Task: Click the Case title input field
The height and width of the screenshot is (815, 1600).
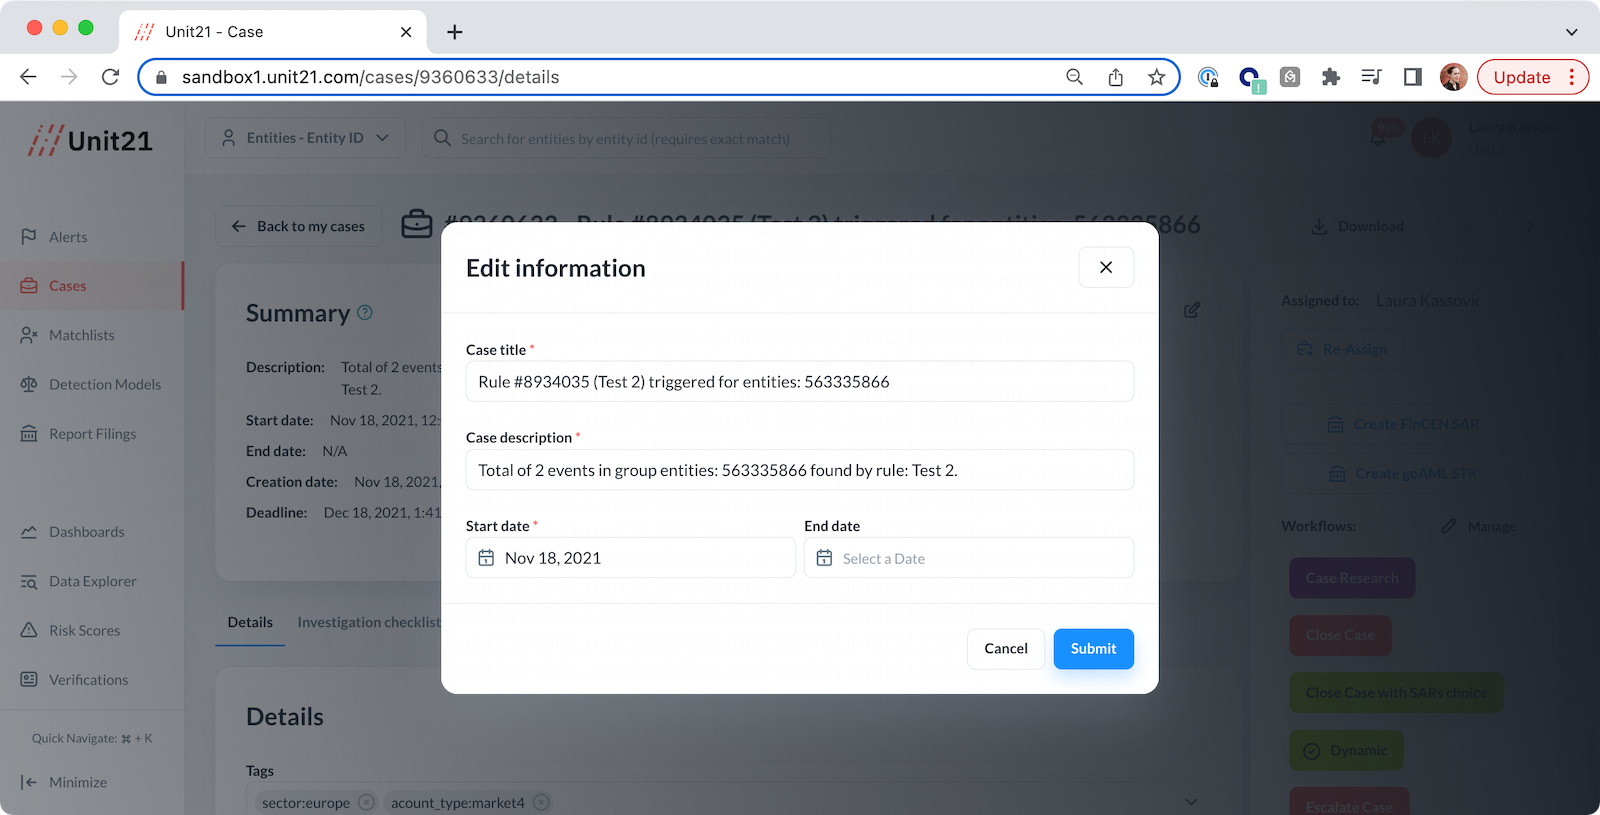Action: click(x=800, y=382)
